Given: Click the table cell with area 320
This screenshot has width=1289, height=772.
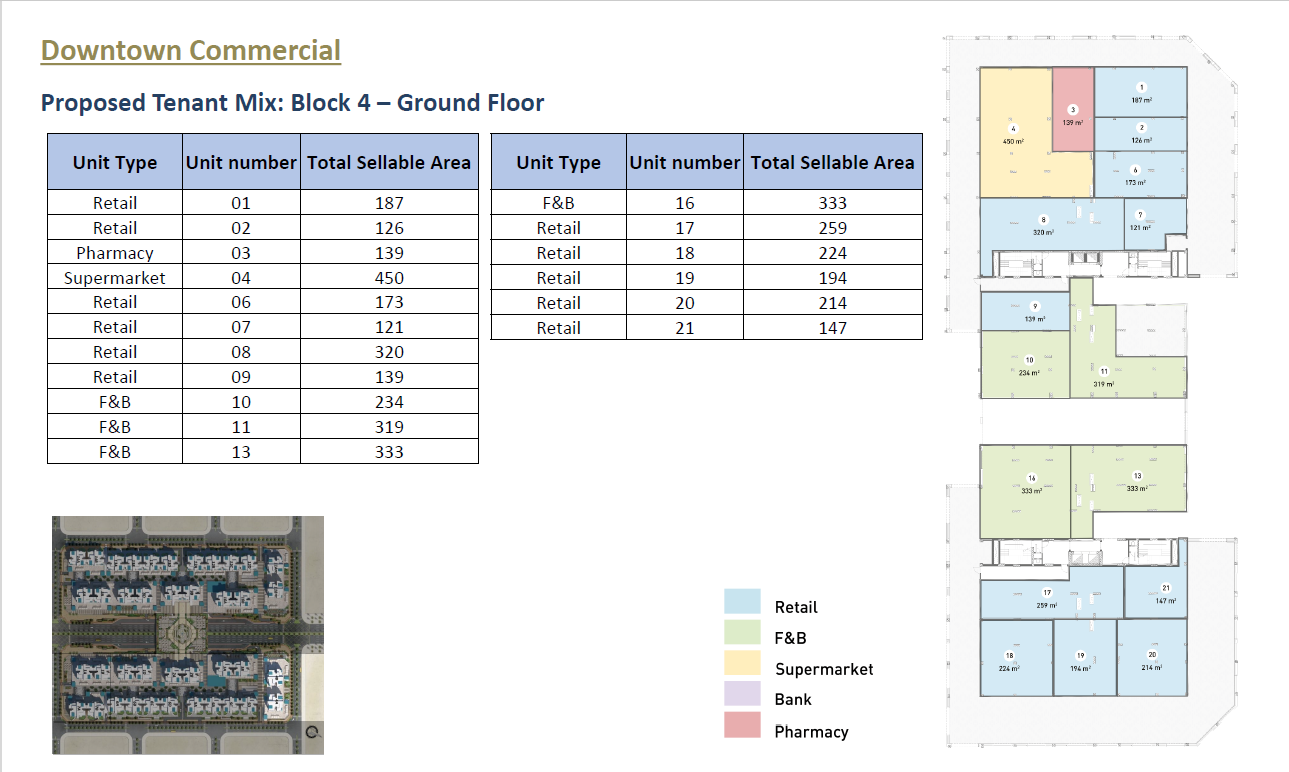Looking at the screenshot, I should coord(389,352).
